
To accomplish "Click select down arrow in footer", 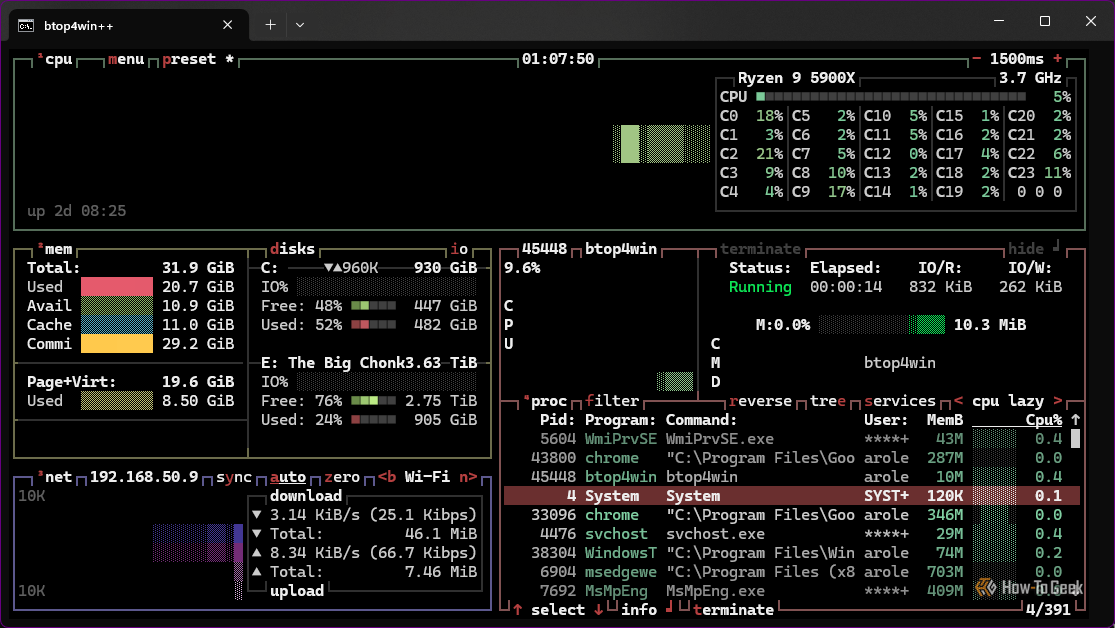I will pos(599,610).
